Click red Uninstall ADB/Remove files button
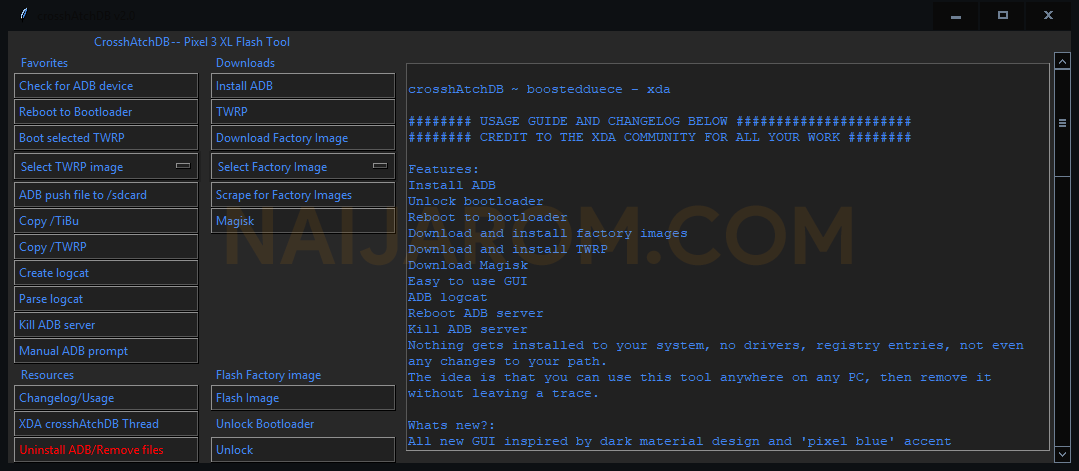 [106, 450]
